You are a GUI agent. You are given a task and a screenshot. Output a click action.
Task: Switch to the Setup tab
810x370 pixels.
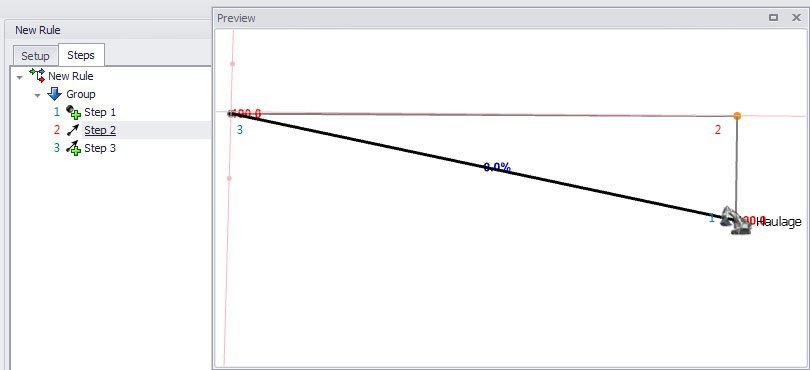35,55
